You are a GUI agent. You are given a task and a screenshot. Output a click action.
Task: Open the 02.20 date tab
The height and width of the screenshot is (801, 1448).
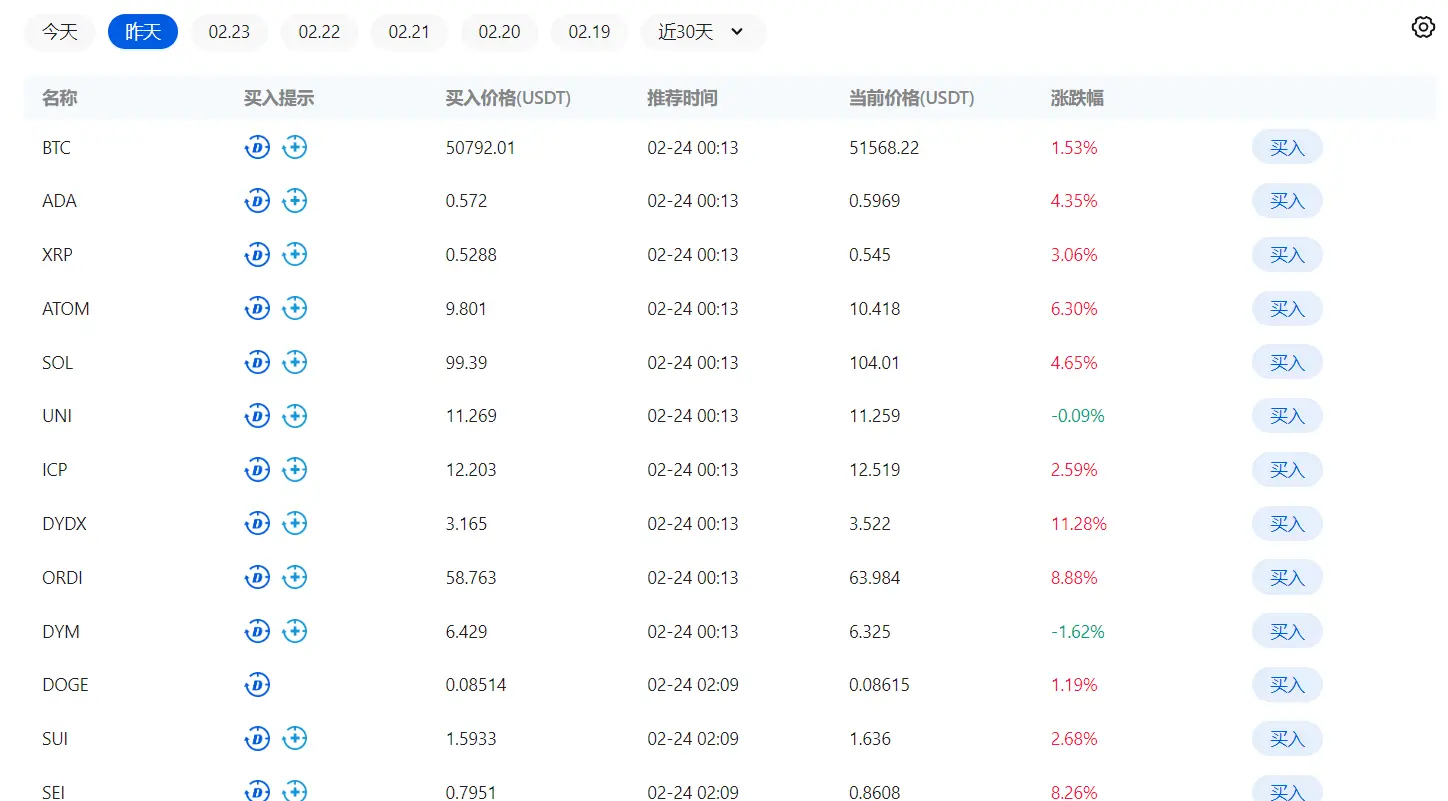click(x=499, y=32)
